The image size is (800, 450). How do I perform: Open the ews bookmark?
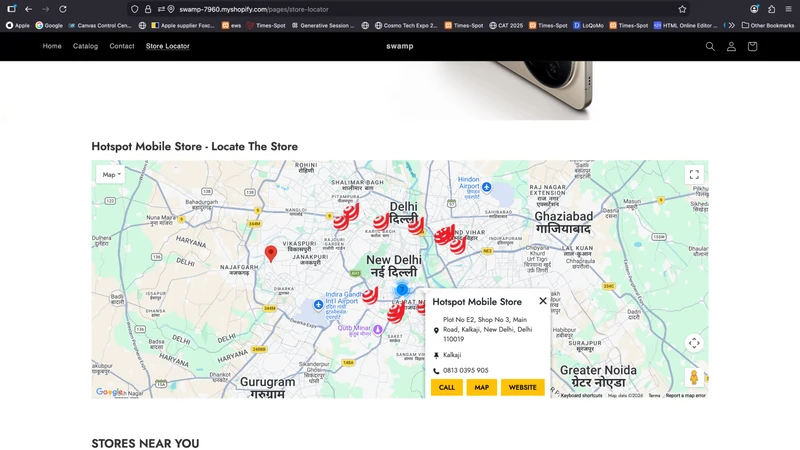coord(231,25)
